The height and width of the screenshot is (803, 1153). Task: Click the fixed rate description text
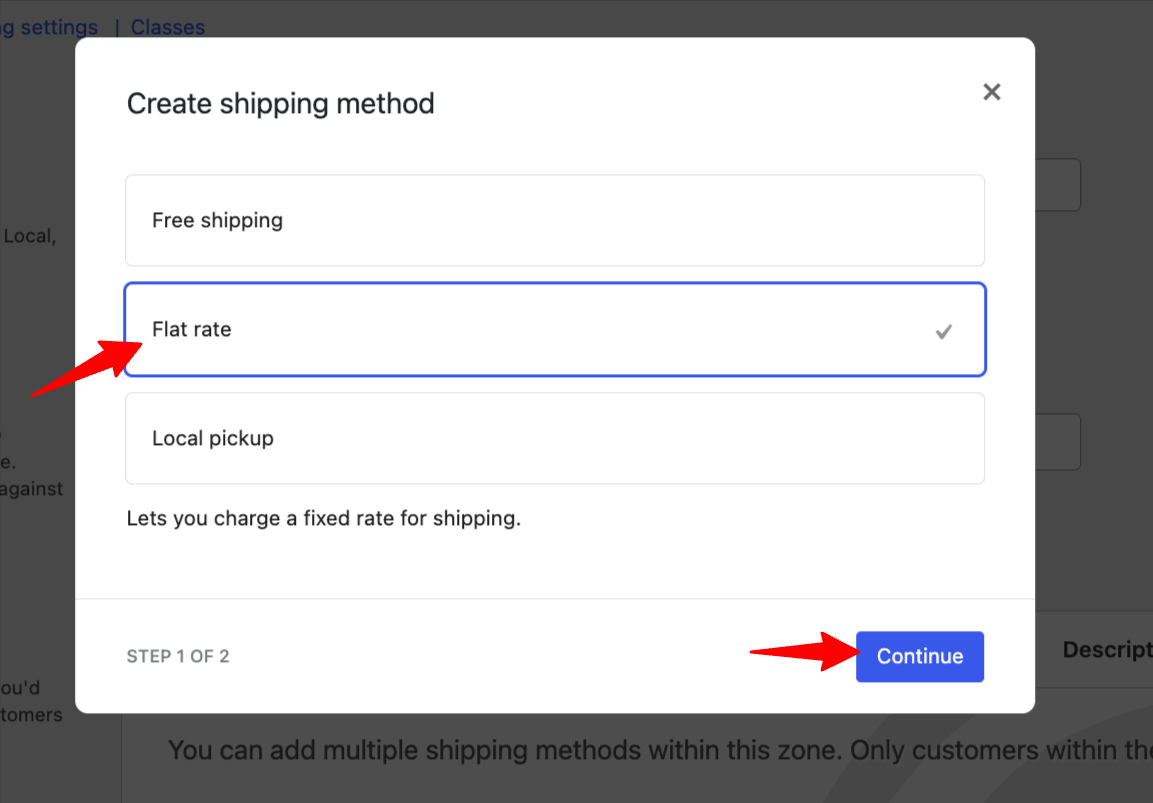tap(323, 519)
